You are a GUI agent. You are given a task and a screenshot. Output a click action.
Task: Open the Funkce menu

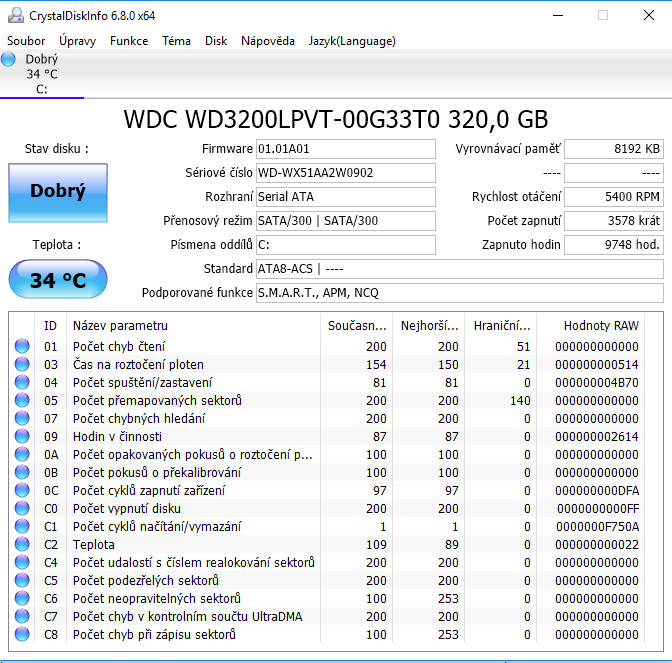129,41
